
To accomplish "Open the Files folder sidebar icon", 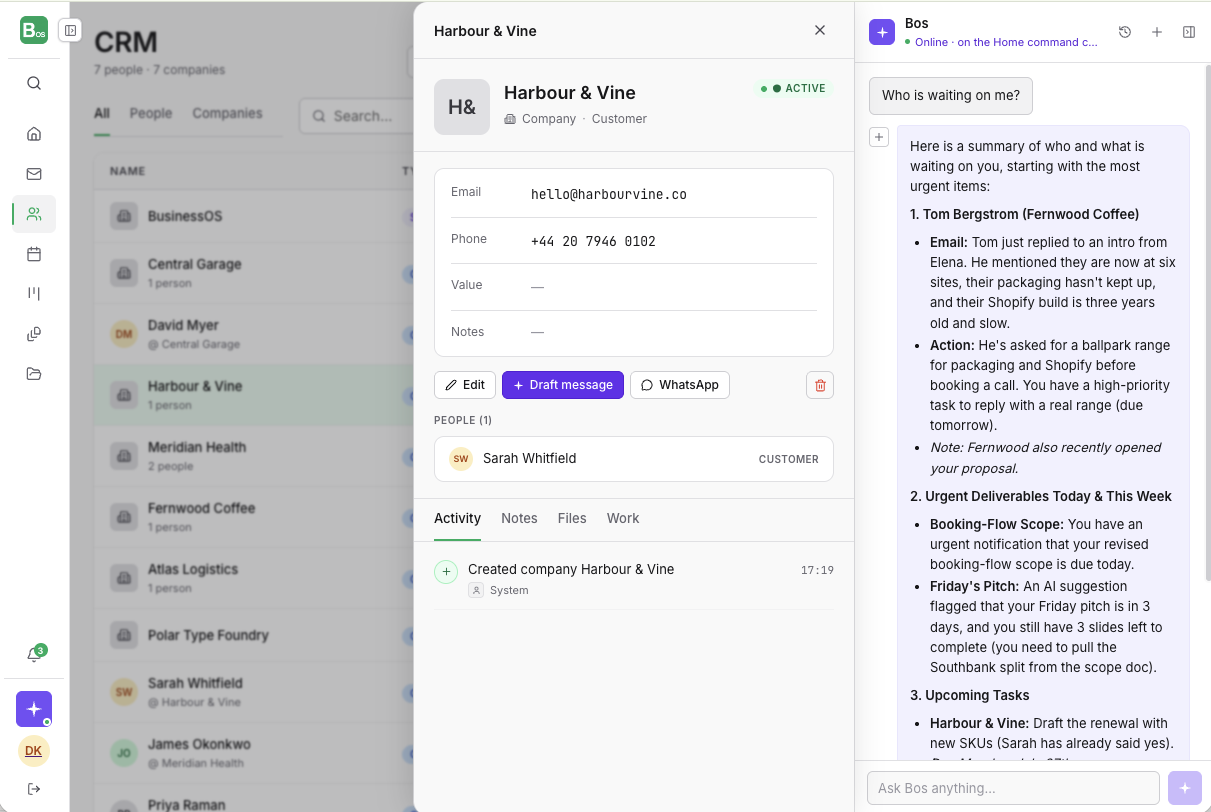I will [34, 374].
